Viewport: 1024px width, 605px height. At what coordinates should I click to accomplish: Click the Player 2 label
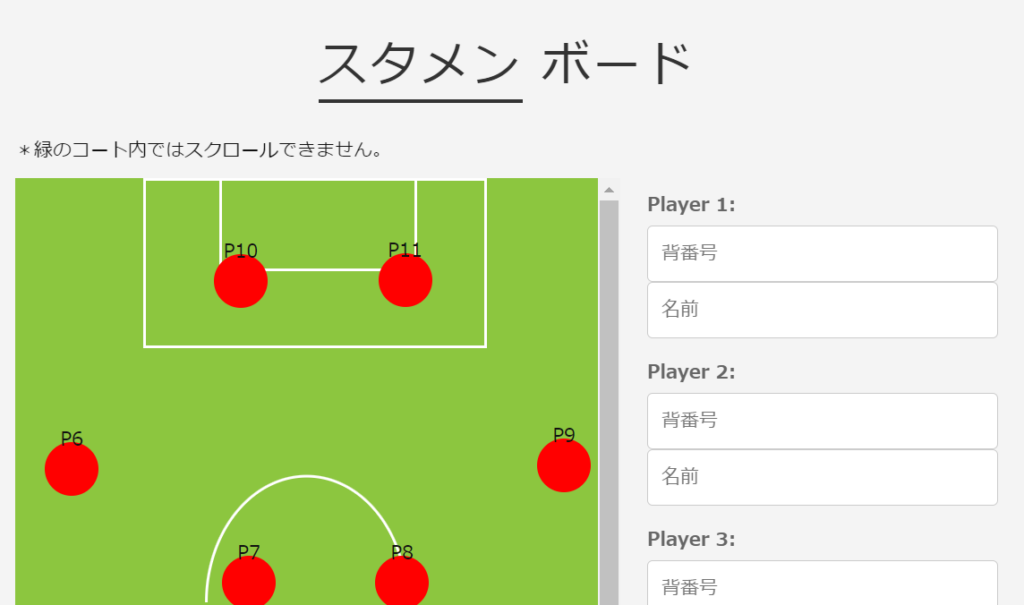pos(691,372)
